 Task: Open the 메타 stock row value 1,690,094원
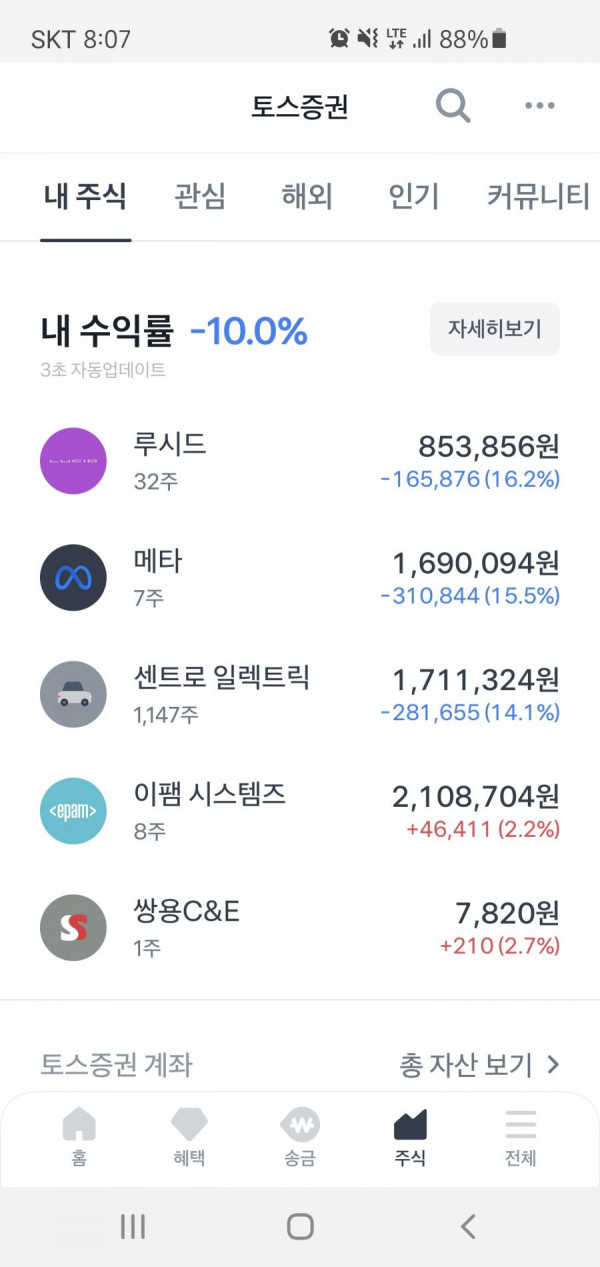(476, 564)
